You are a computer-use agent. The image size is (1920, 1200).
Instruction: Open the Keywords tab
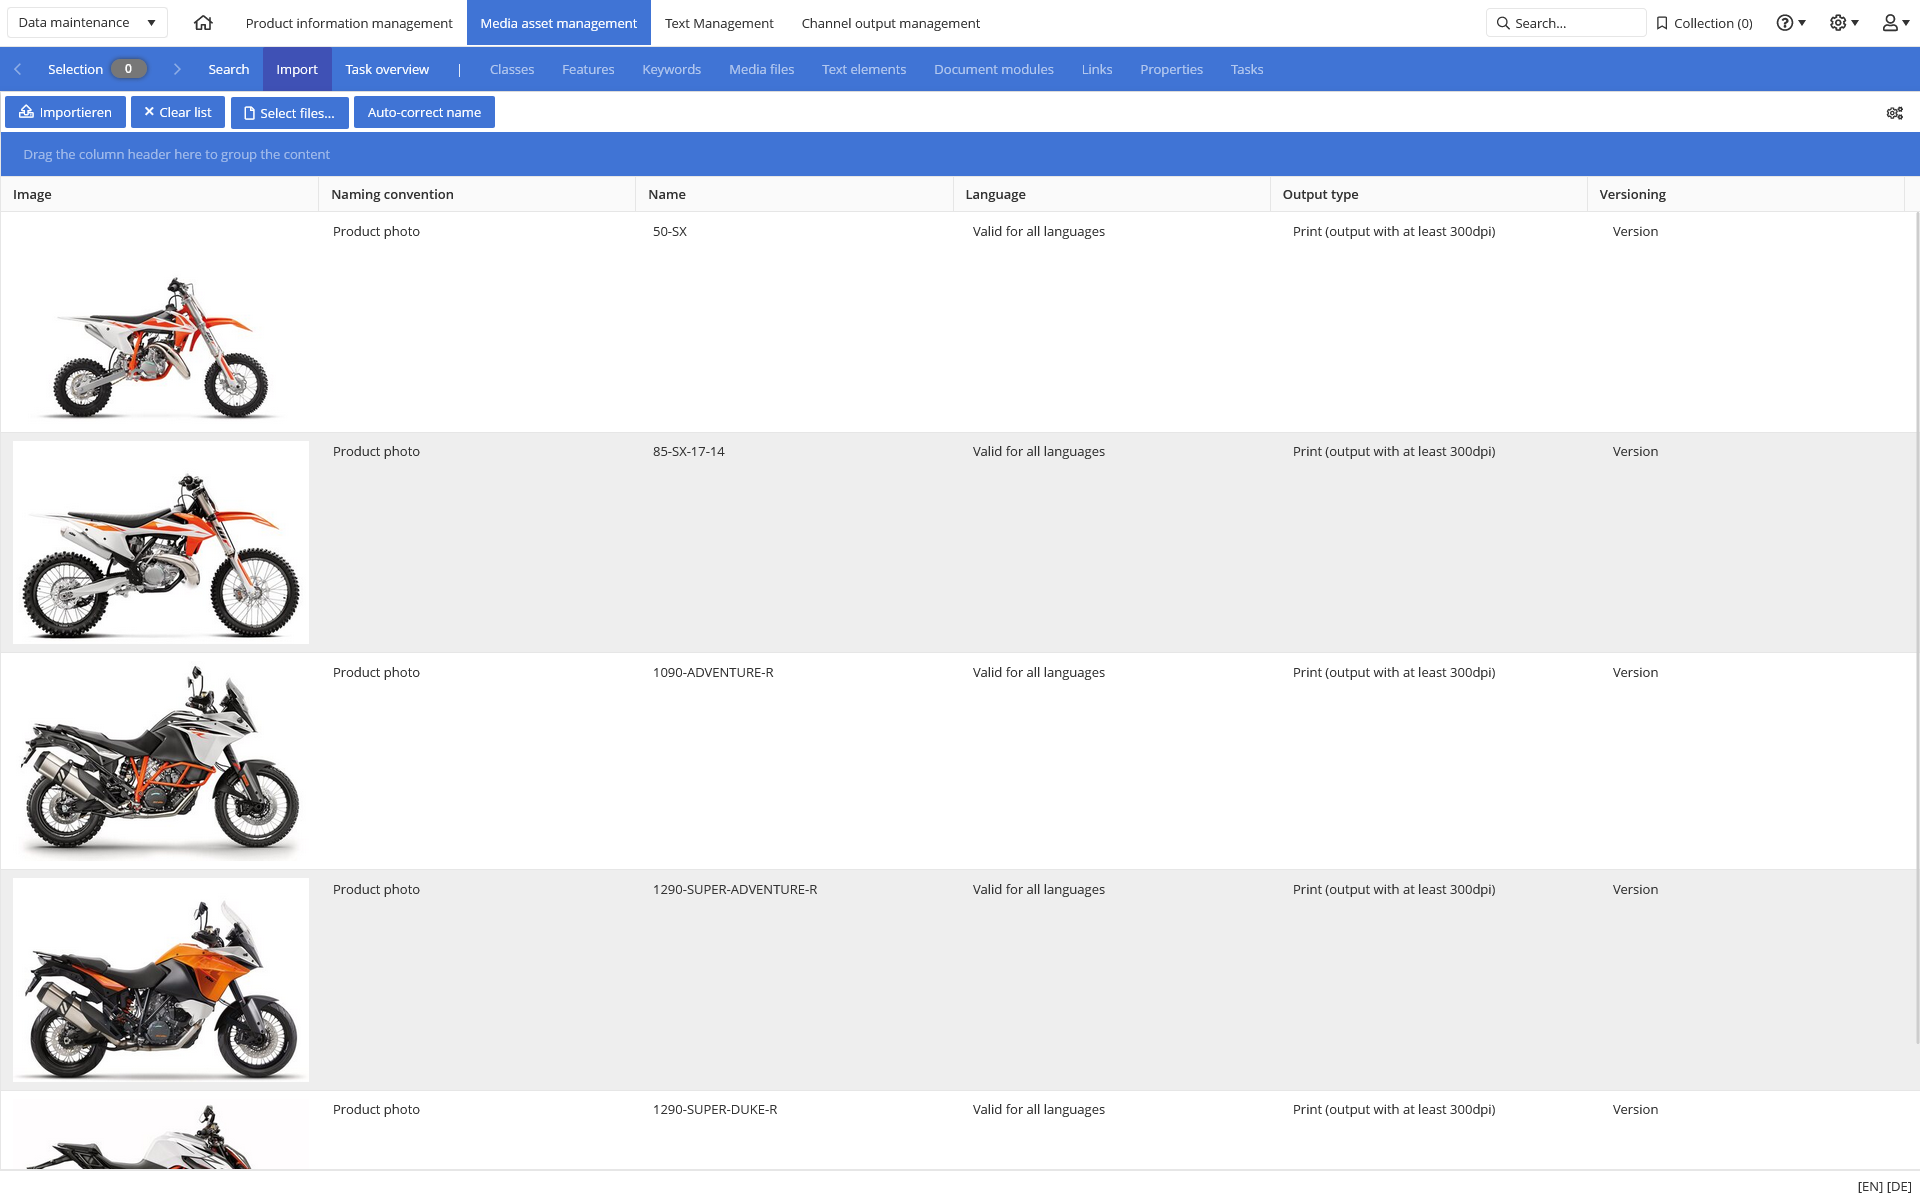tap(671, 69)
